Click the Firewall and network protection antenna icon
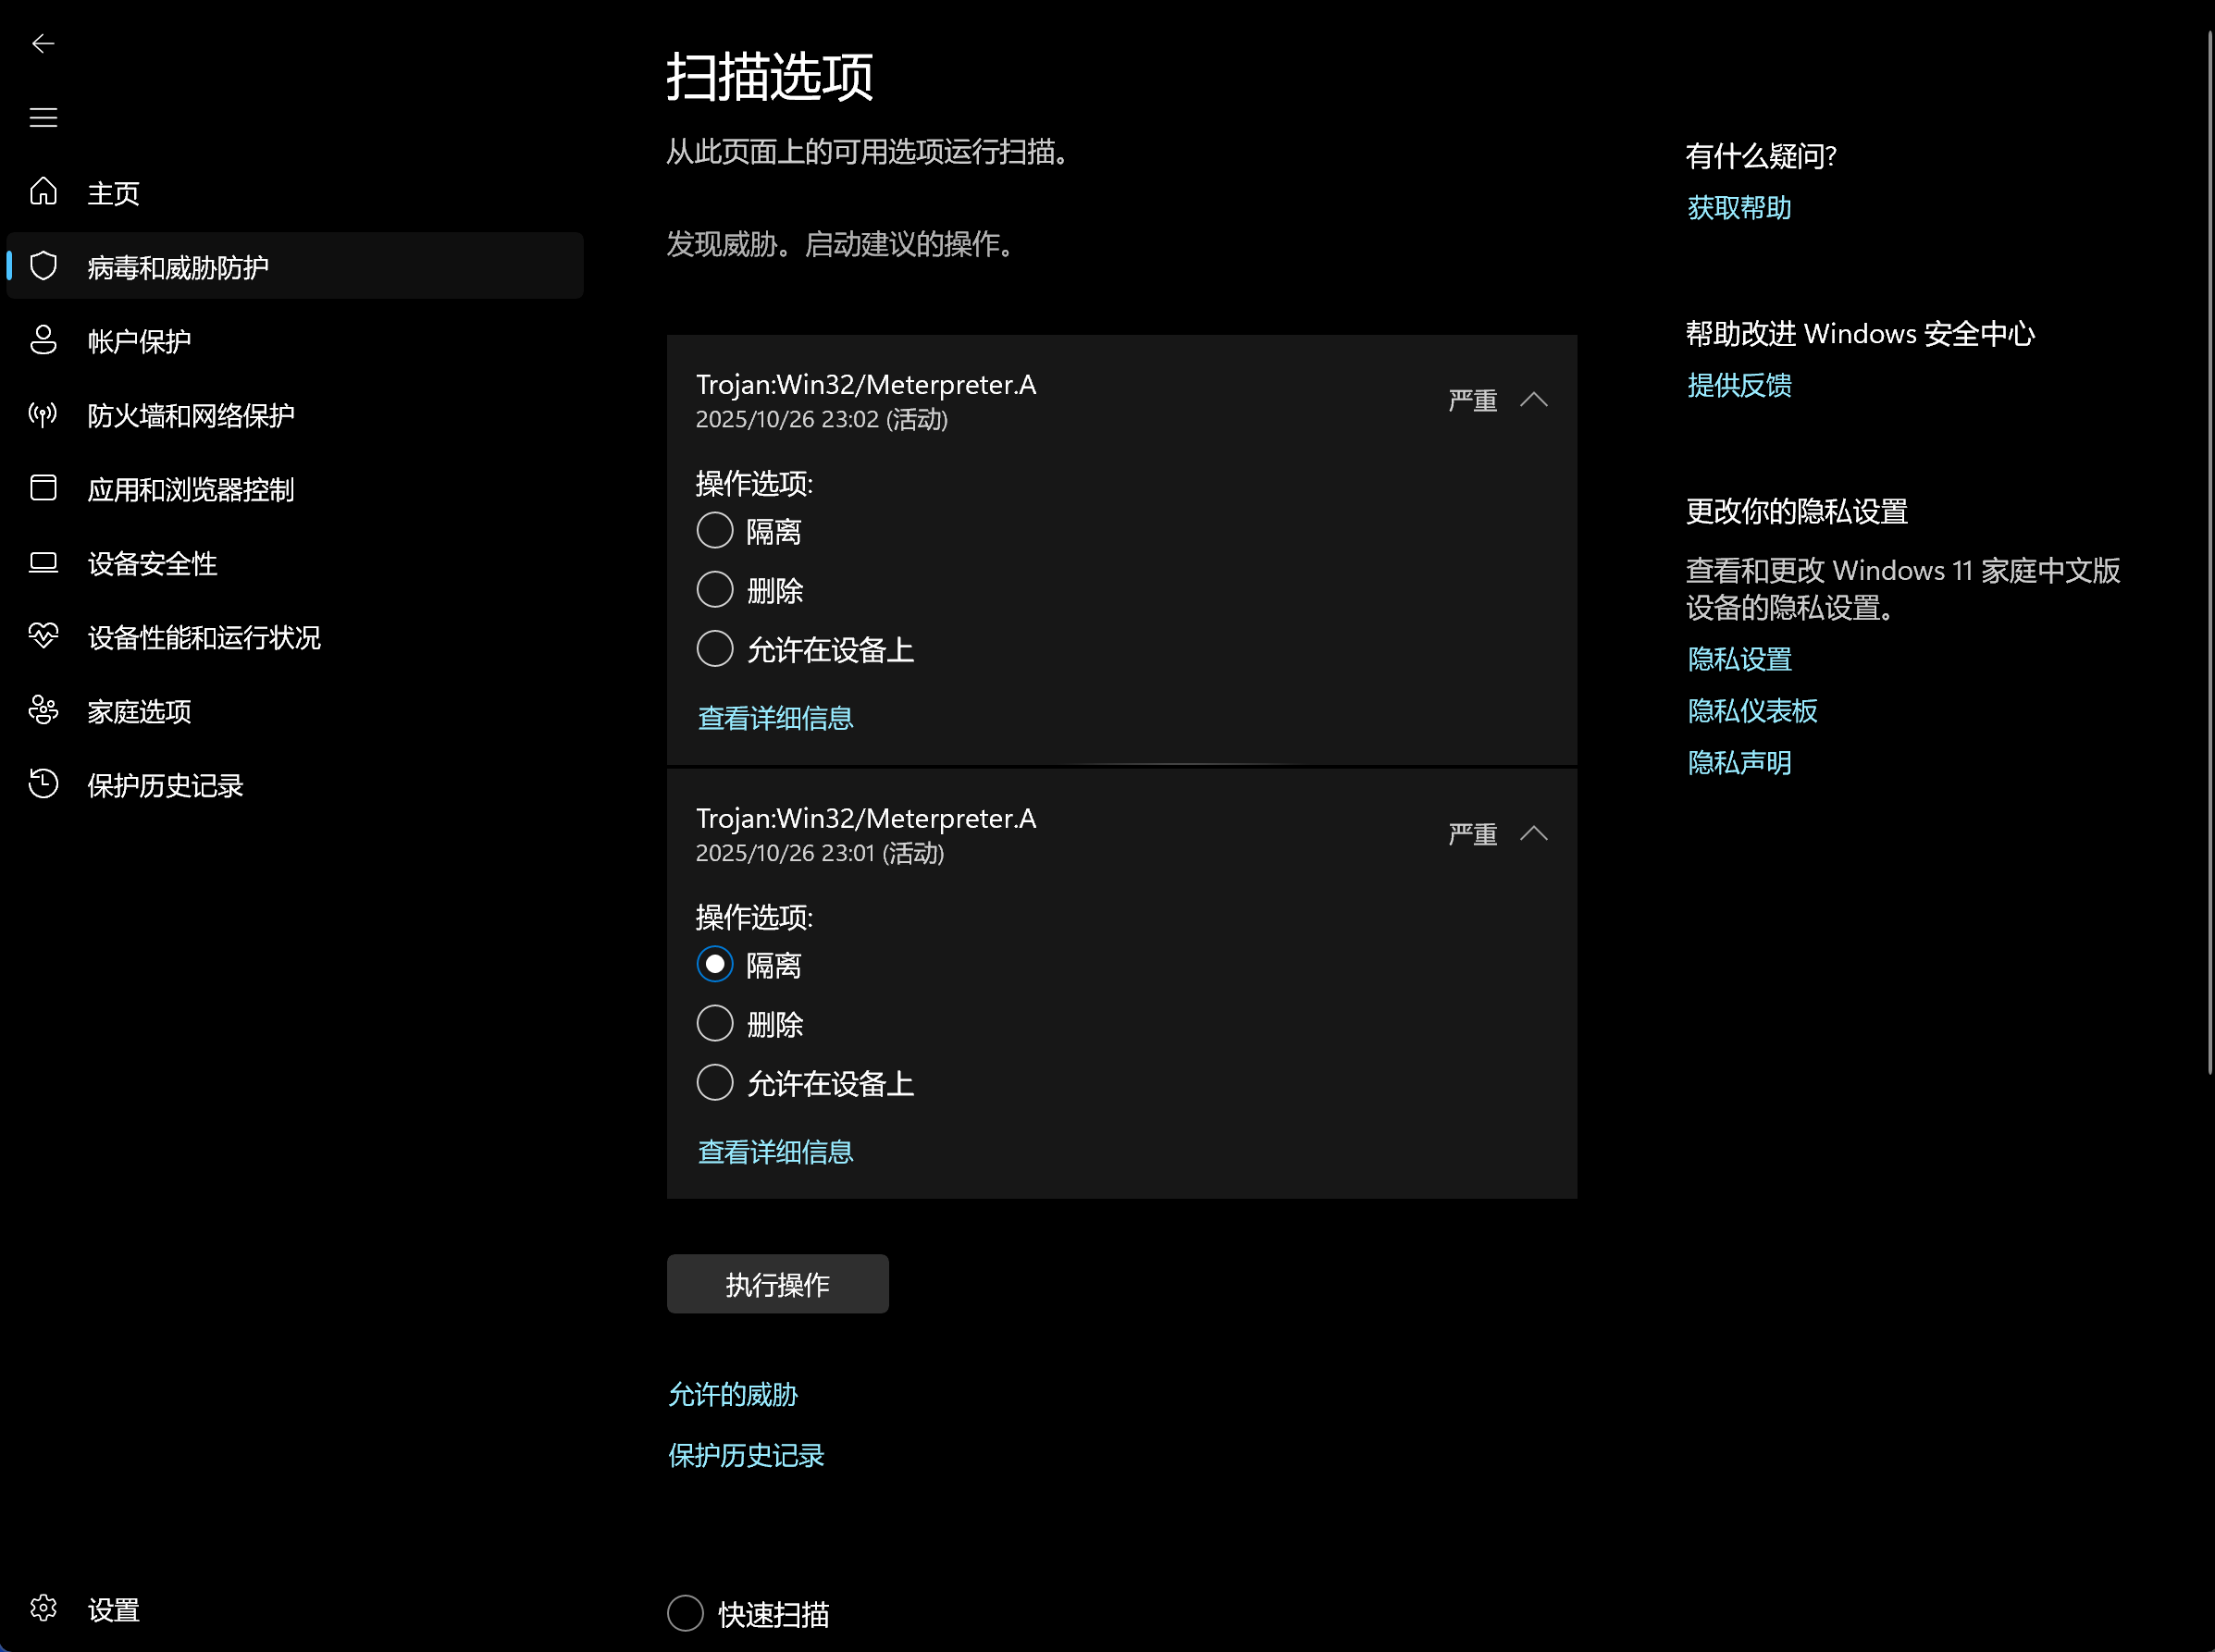The height and width of the screenshot is (1652, 2215). click(43, 414)
